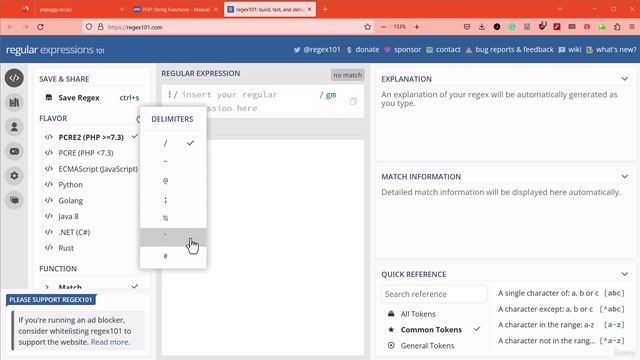
Task: Open the Firefox hamburger menu
Action: tap(632, 27)
